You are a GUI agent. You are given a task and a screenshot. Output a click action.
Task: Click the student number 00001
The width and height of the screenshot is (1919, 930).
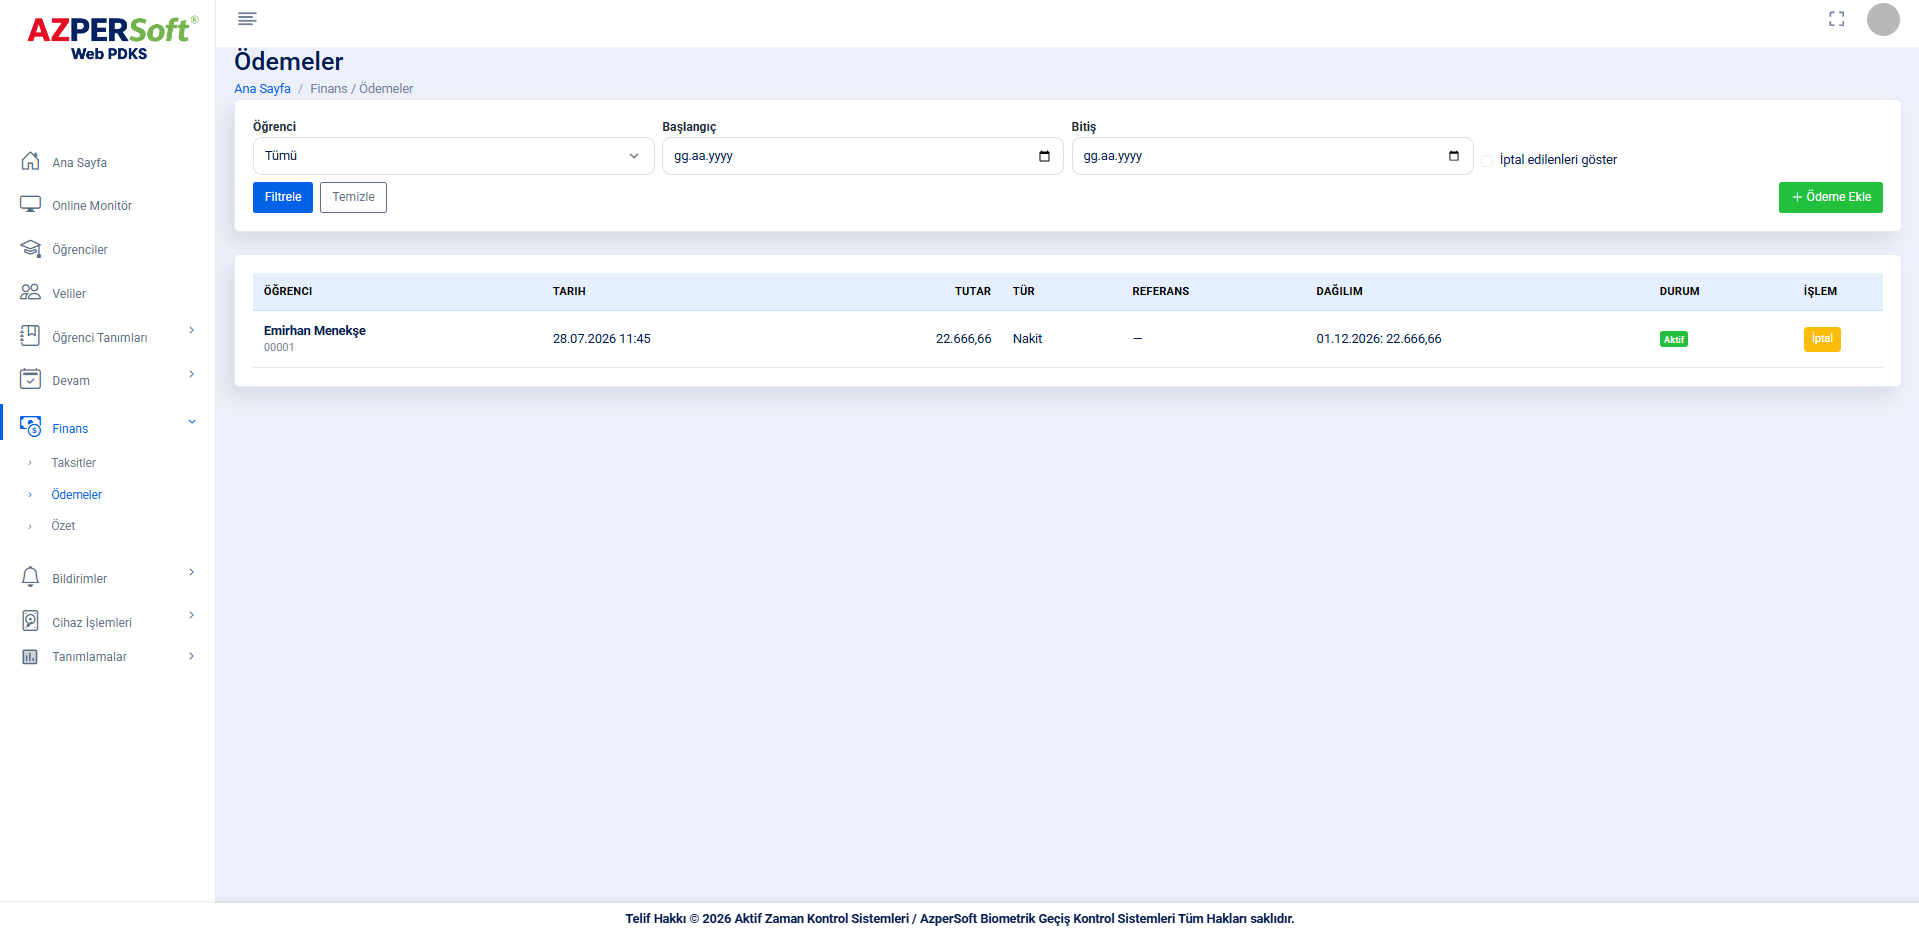(279, 348)
